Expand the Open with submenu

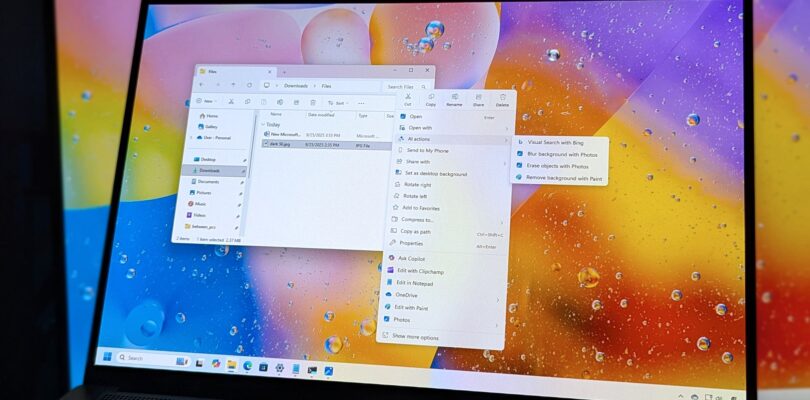pyautogui.click(x=420, y=128)
